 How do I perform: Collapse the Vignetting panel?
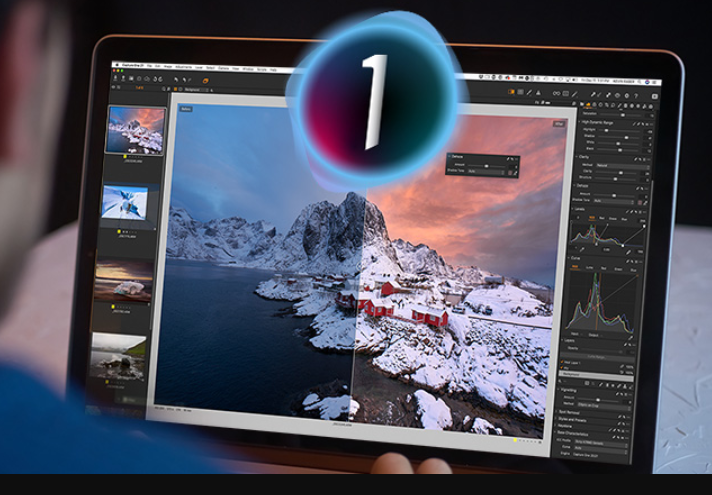click(558, 389)
